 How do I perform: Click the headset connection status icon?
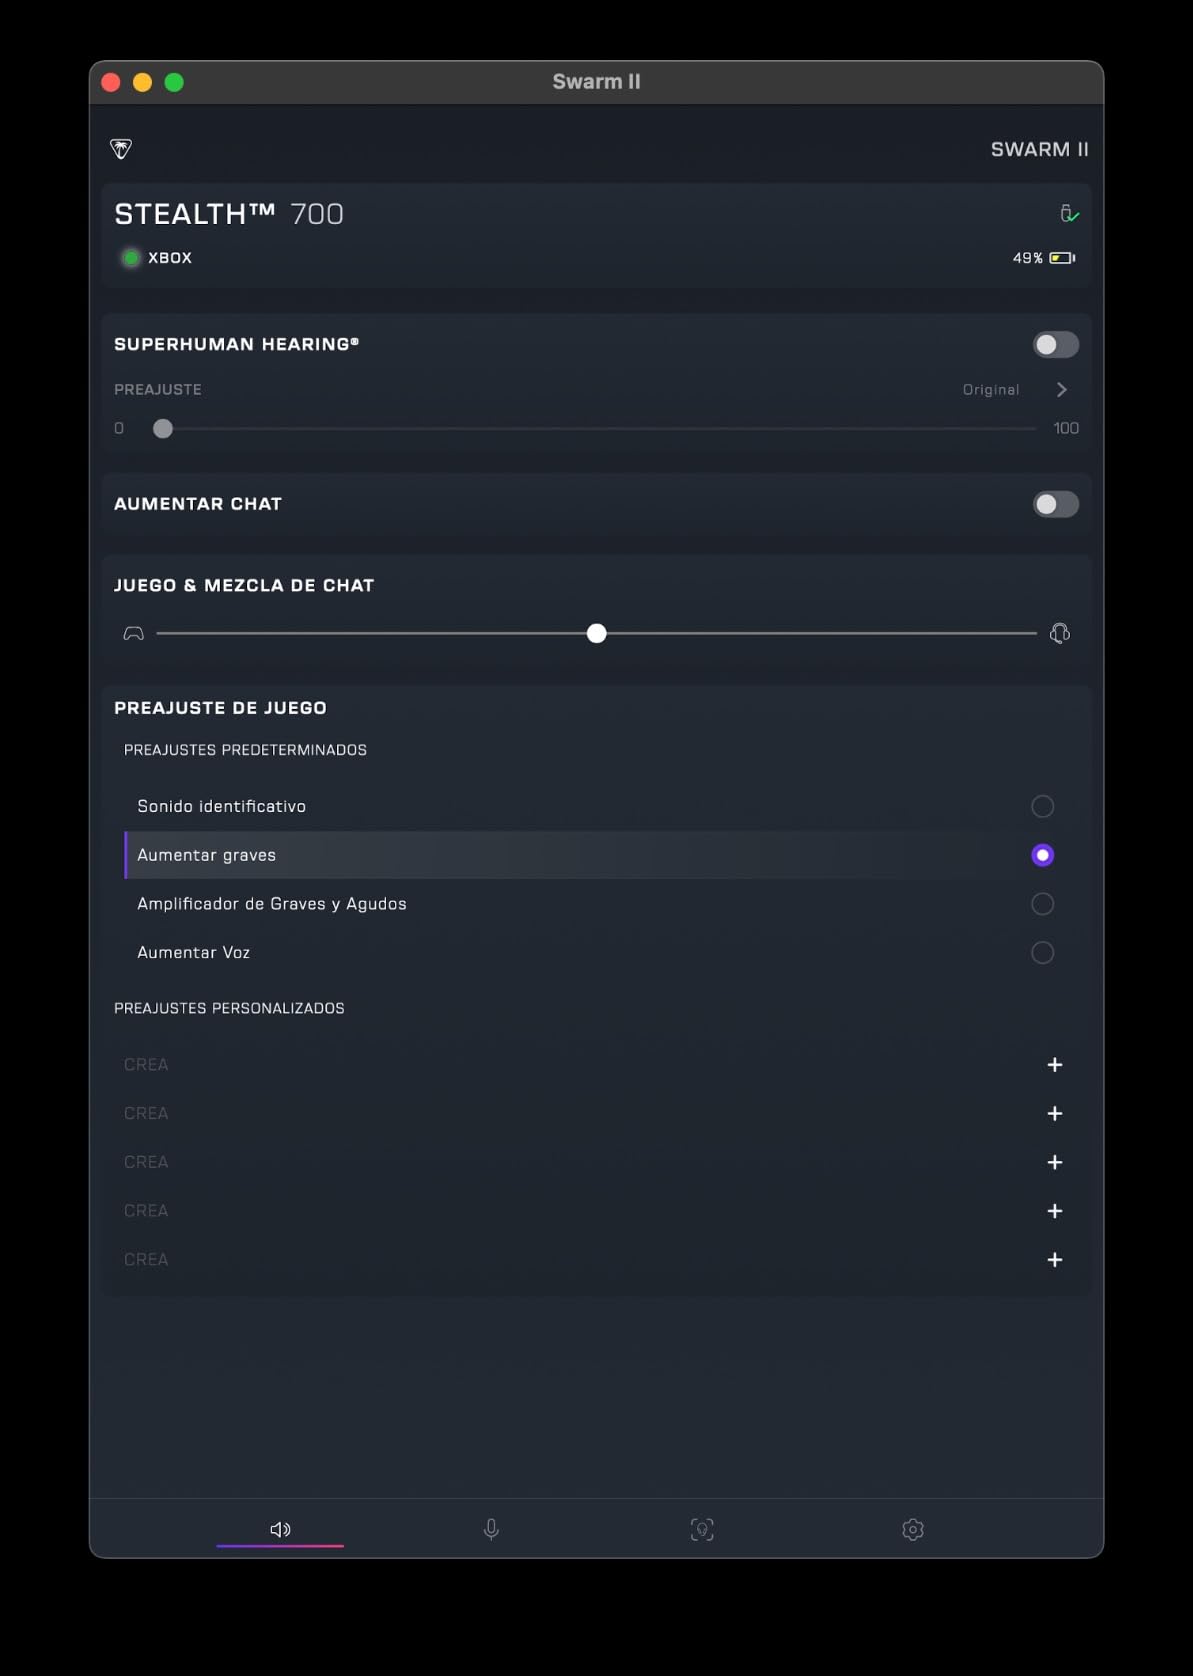(x=1069, y=213)
